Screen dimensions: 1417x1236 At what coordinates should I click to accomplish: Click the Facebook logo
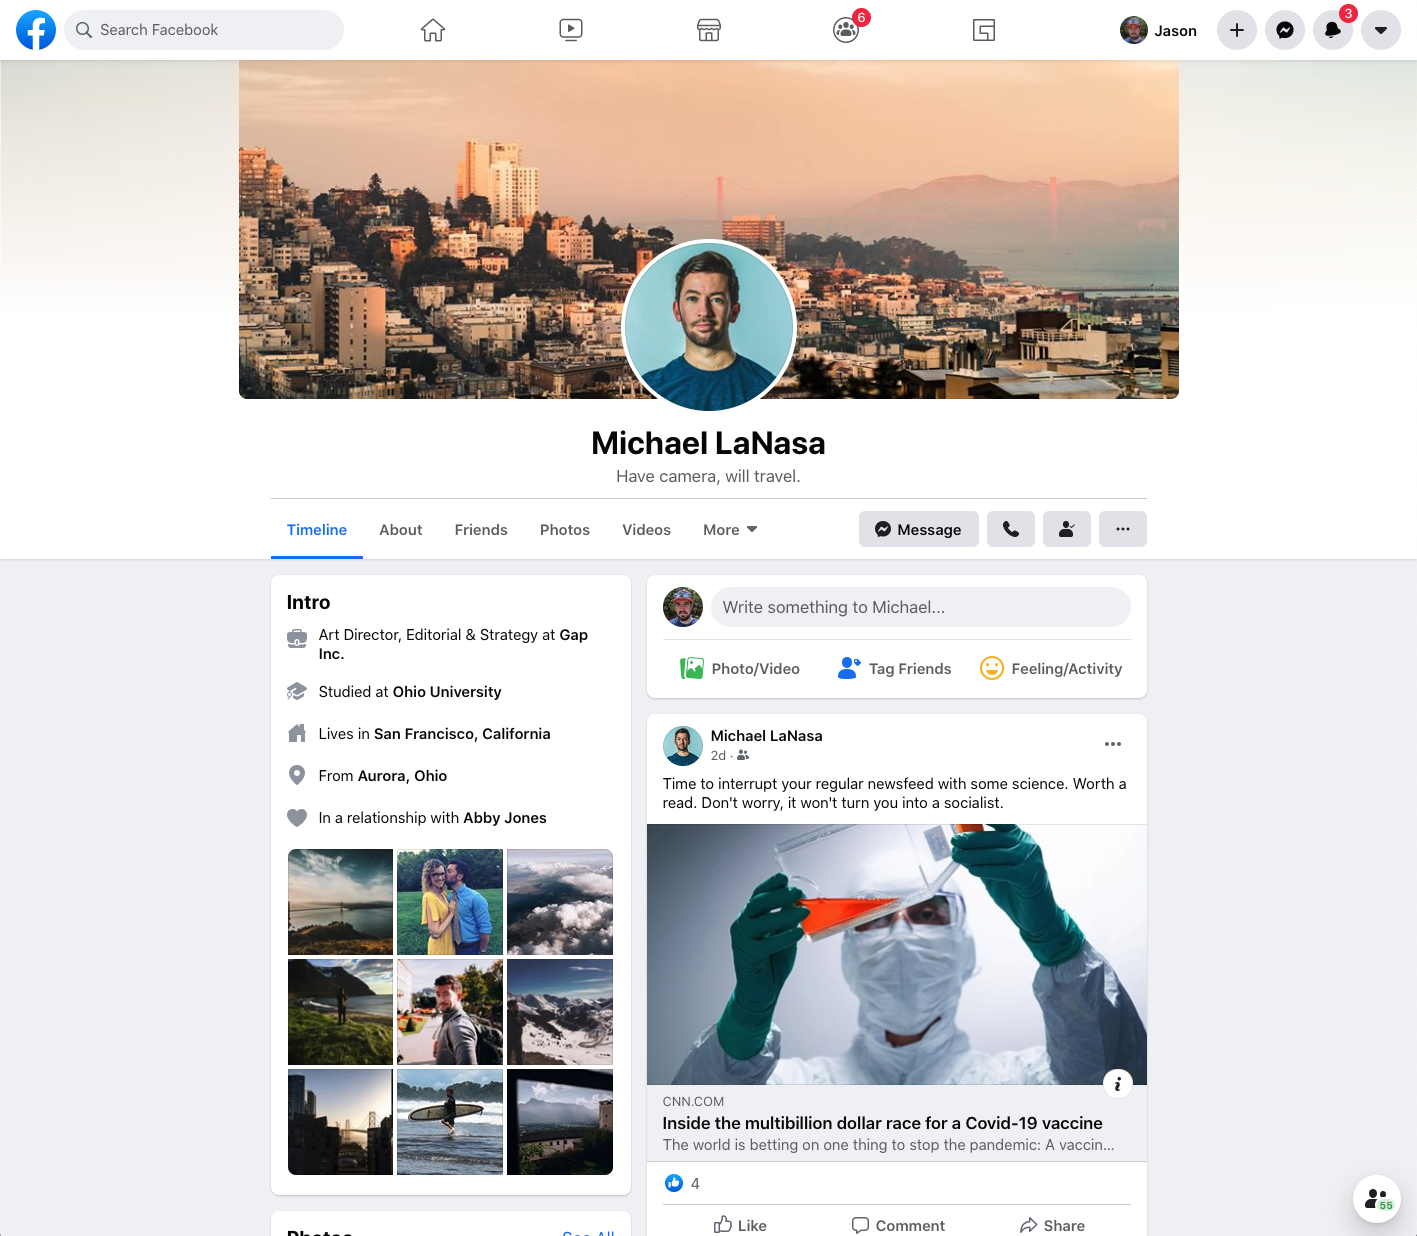click(36, 30)
